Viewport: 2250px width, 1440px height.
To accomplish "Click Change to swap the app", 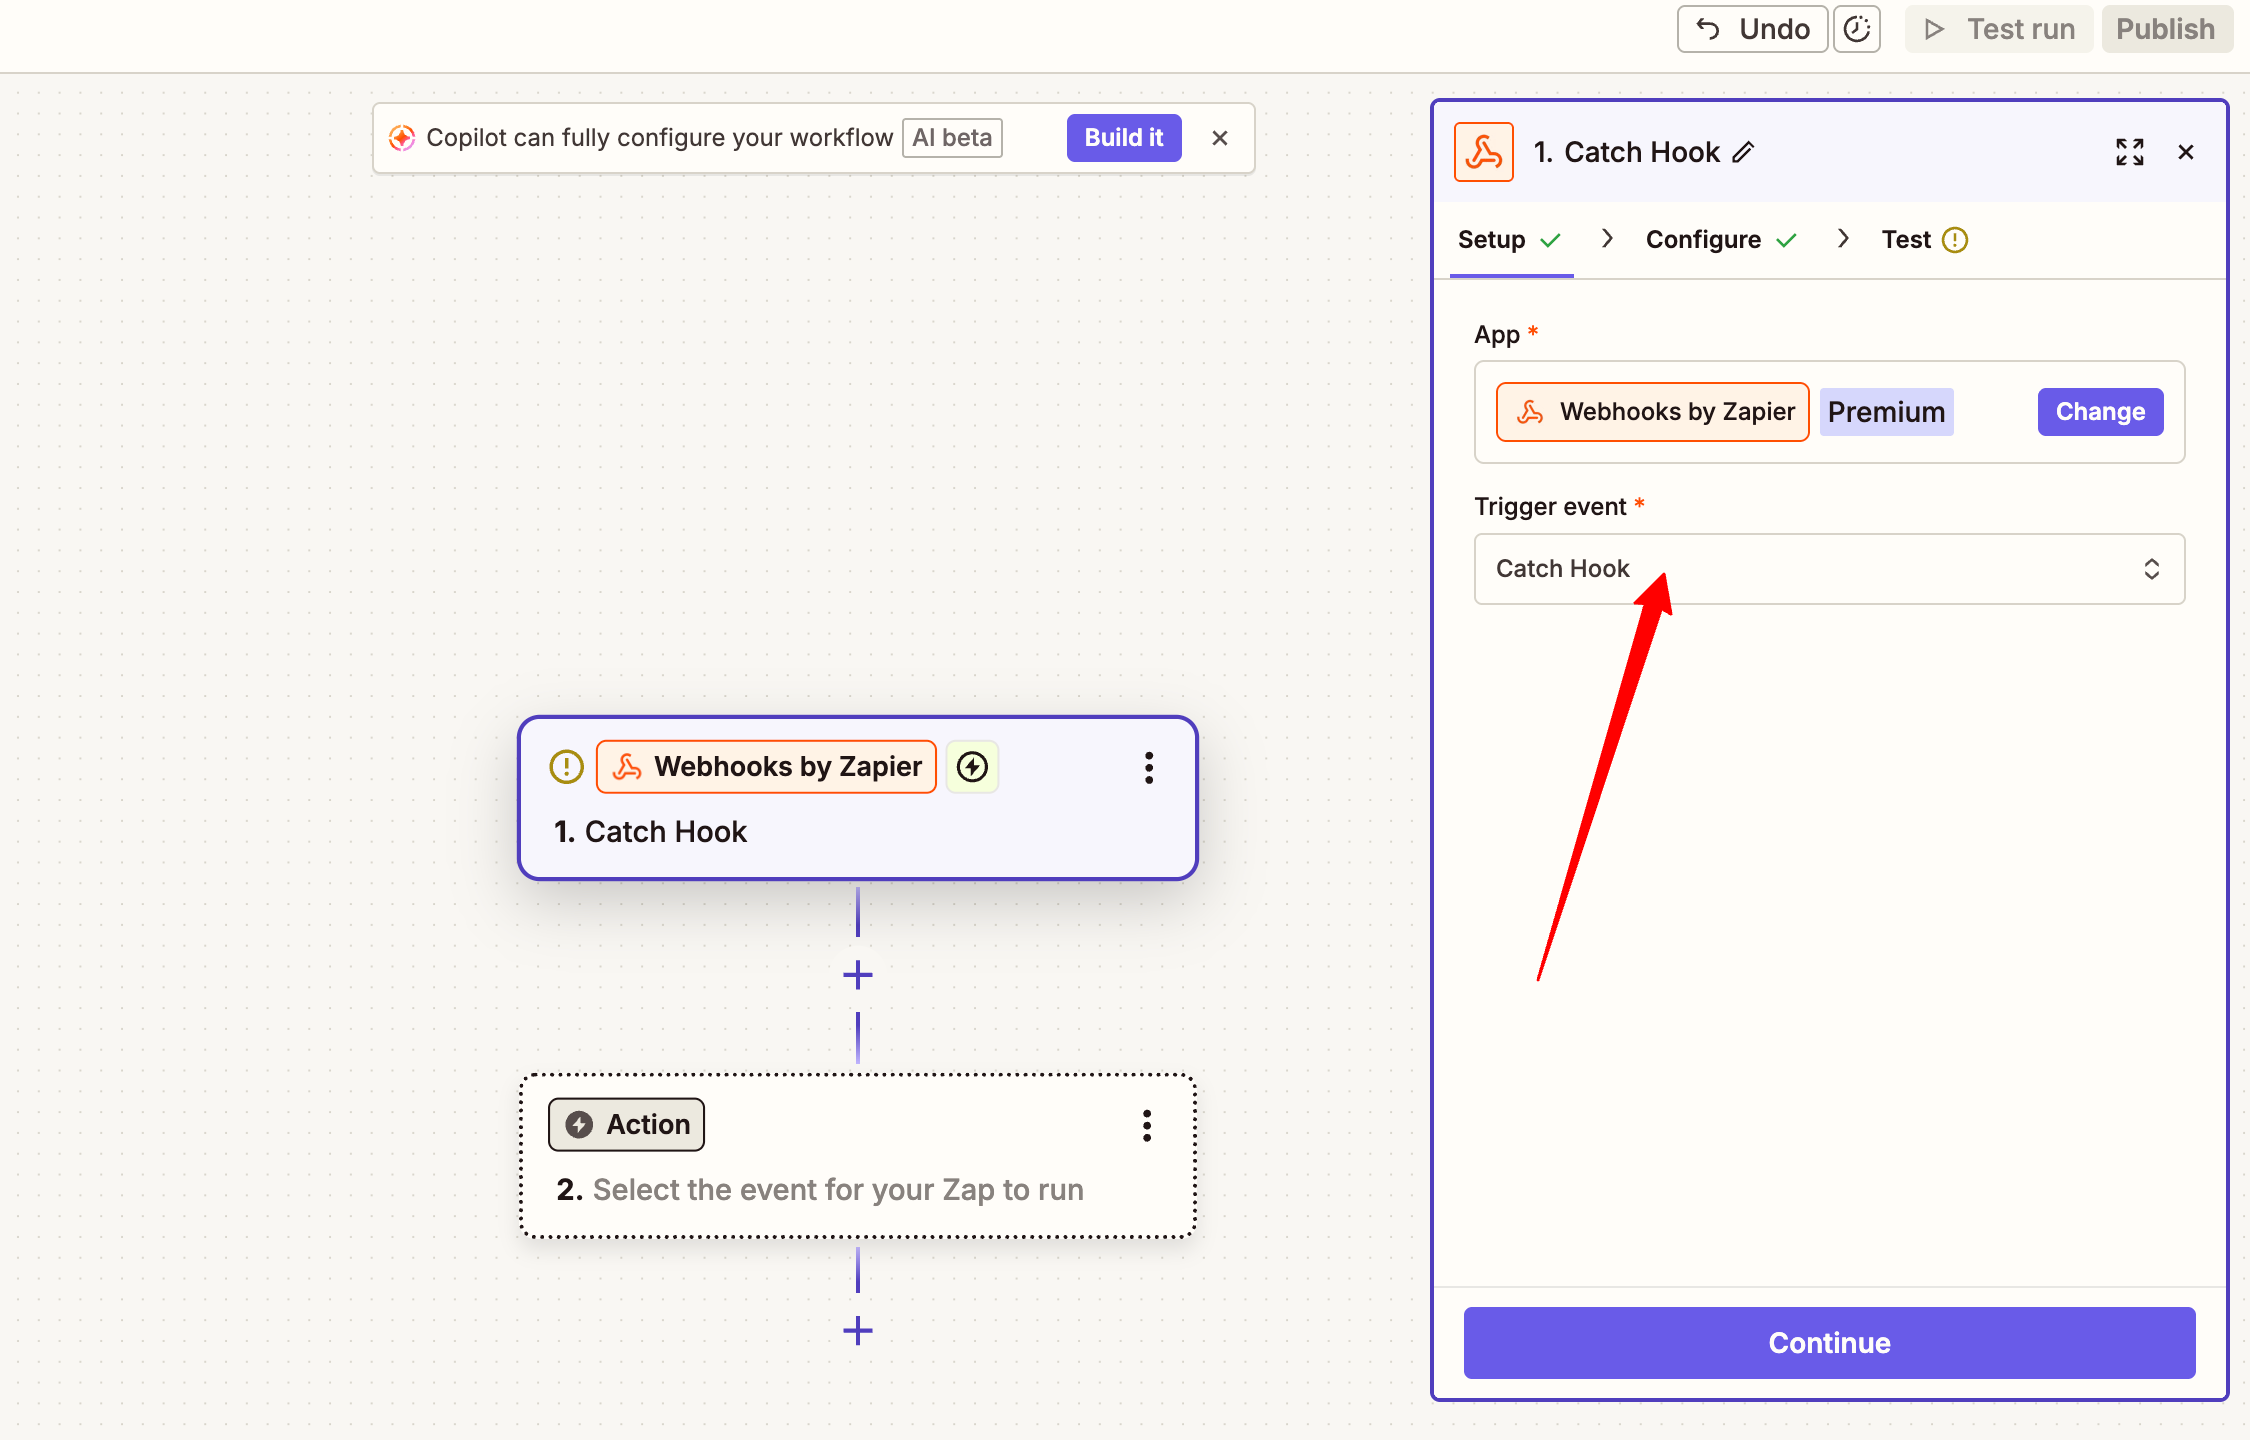I will [2100, 412].
